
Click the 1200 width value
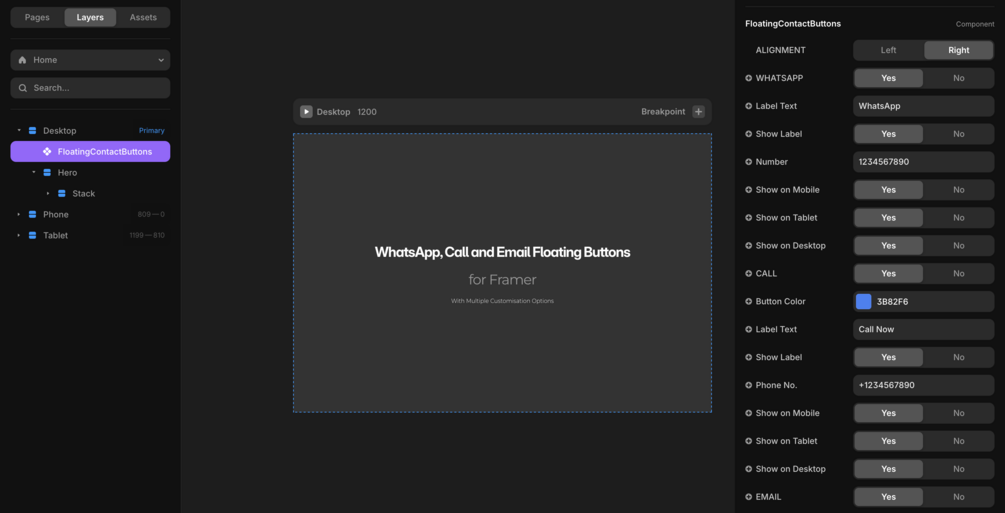point(367,112)
